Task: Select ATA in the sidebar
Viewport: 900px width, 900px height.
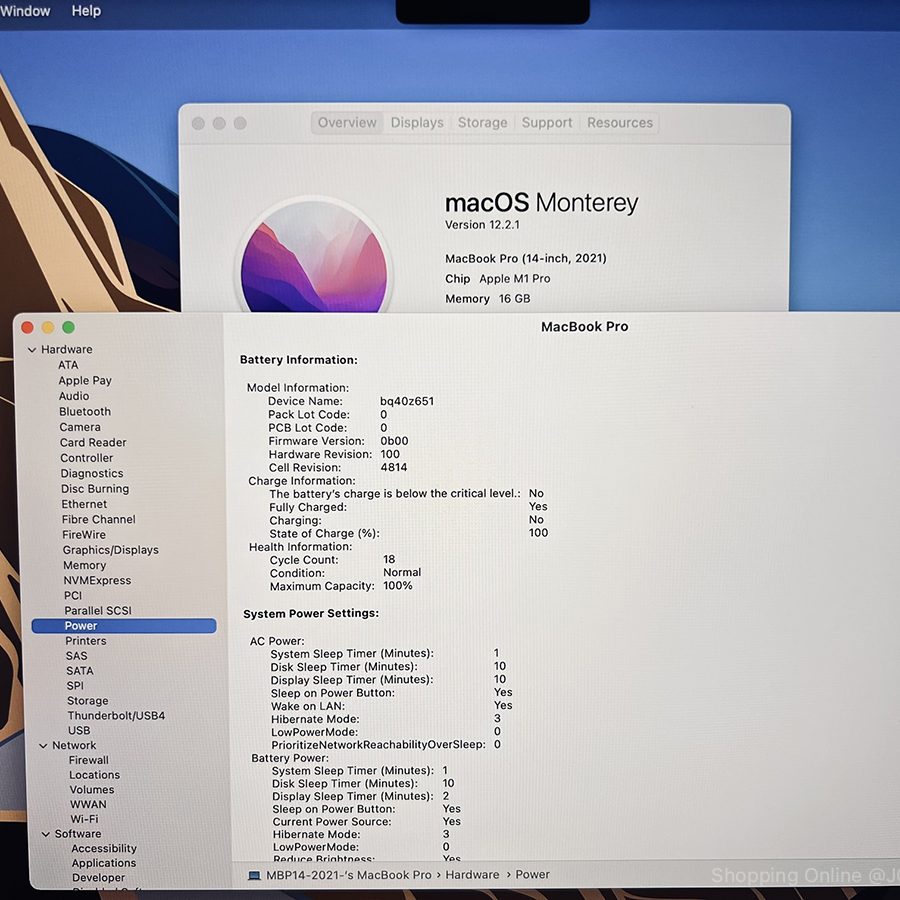Action: [x=68, y=365]
